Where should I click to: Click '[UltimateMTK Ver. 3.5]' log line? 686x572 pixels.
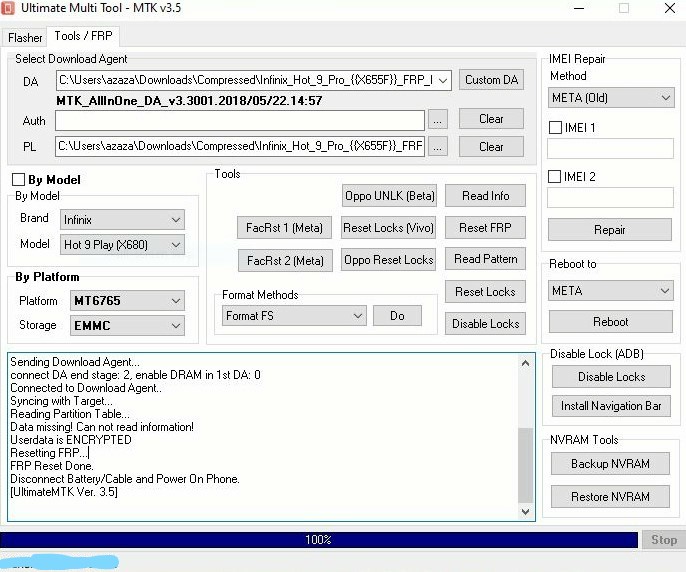pyautogui.click(x=64, y=492)
